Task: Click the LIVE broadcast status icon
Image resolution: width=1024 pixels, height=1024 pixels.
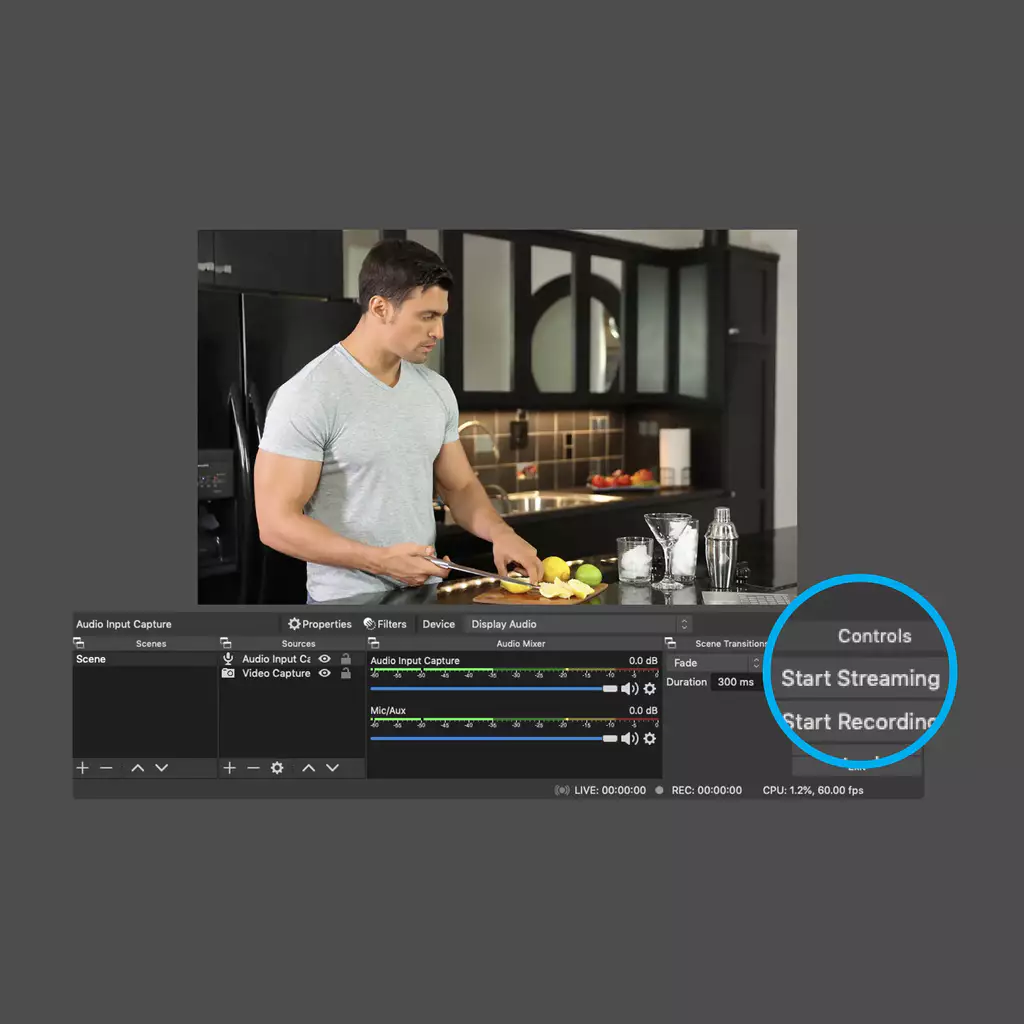Action: (x=562, y=790)
